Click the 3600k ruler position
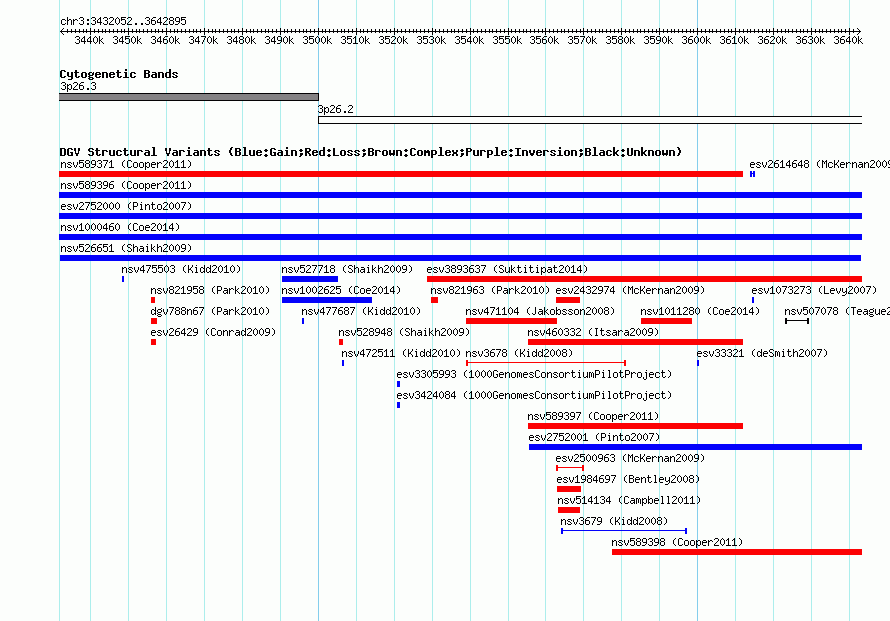The image size is (890, 621). (696, 40)
